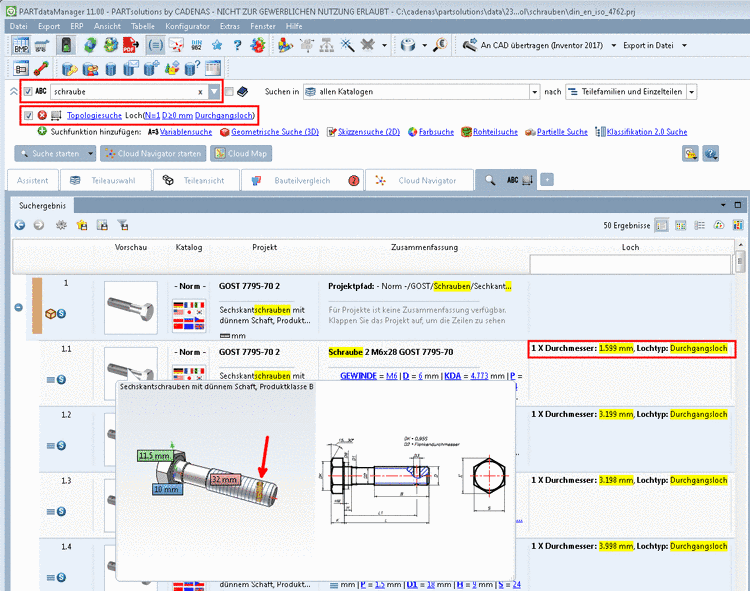Toggle the traffic light status icon
Screen dimensions: 750x591
(66, 45)
